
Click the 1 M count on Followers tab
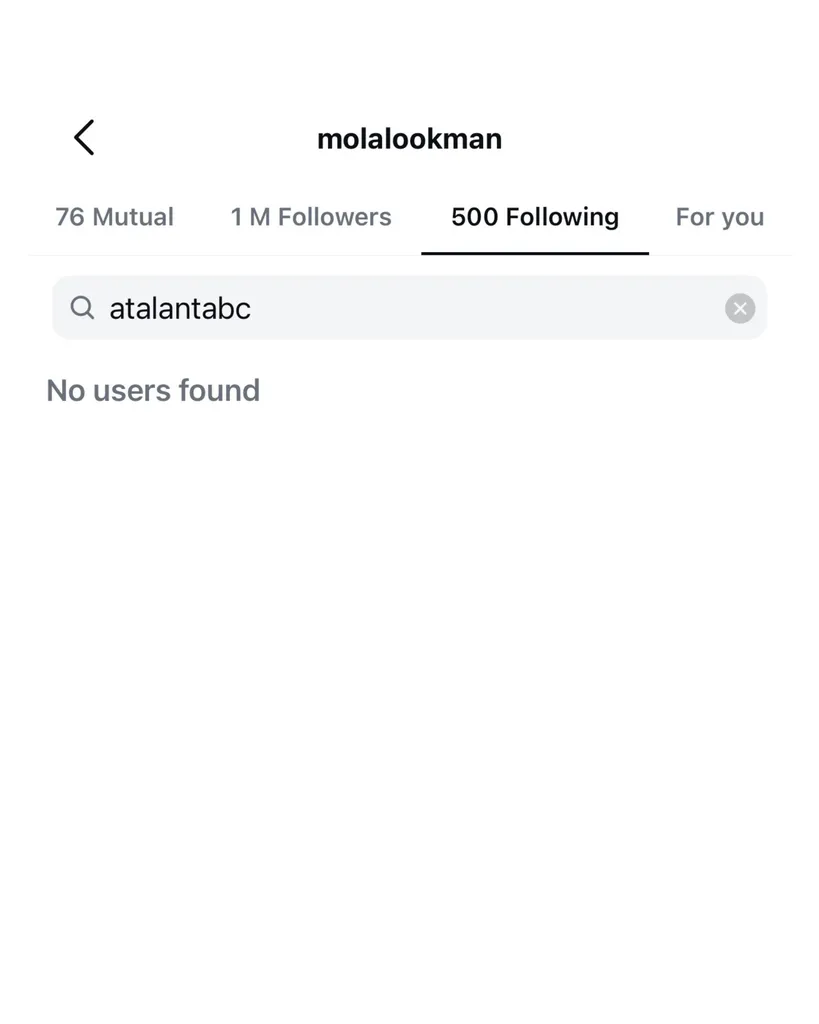tap(250, 217)
